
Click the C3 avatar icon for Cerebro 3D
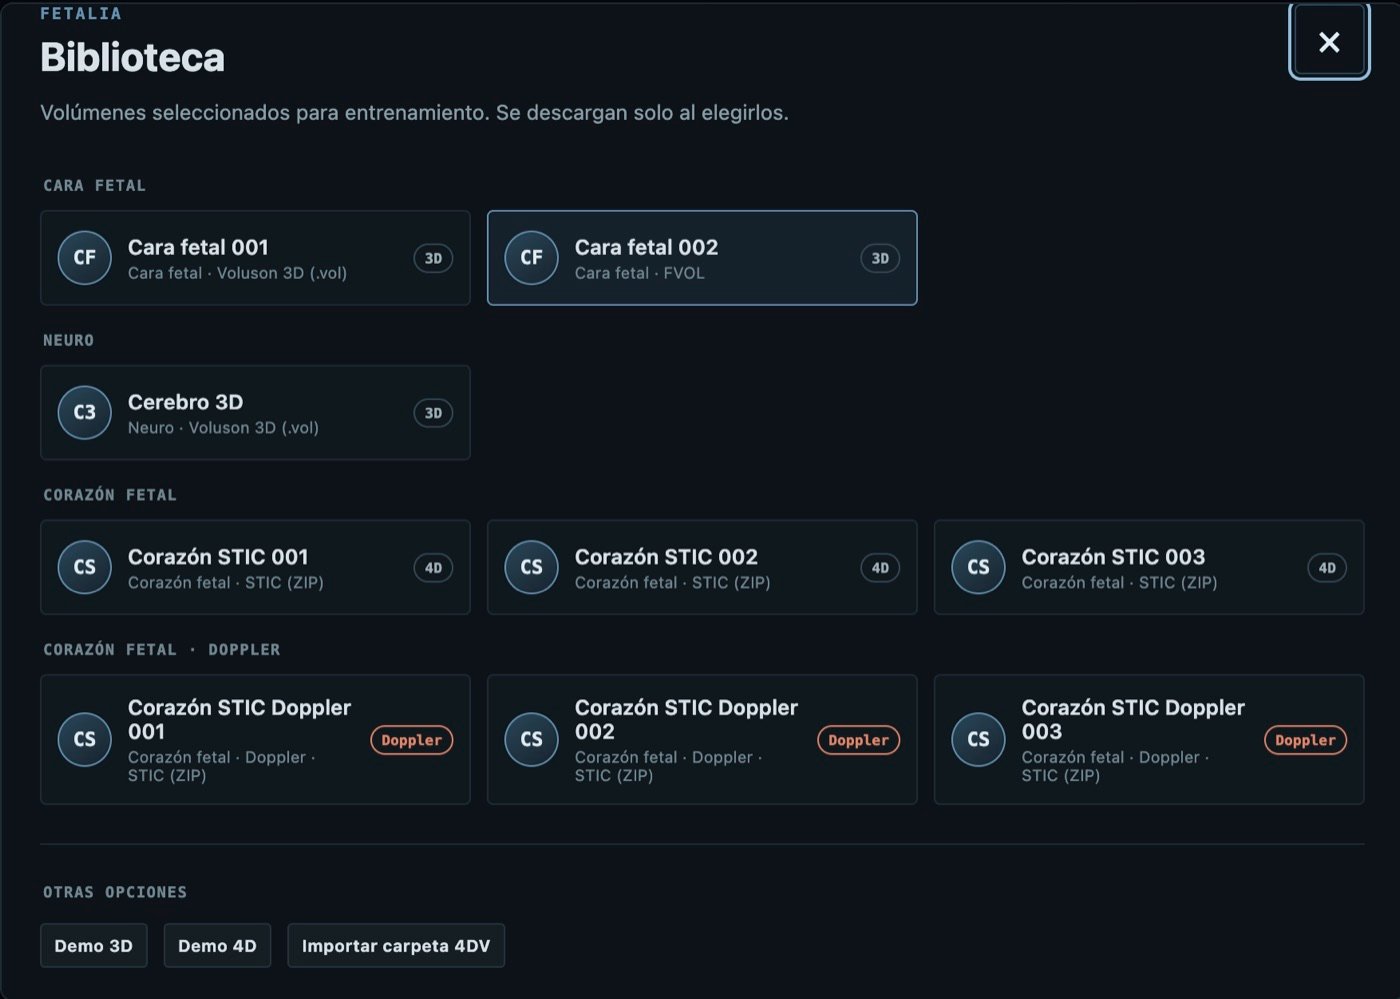coord(85,413)
